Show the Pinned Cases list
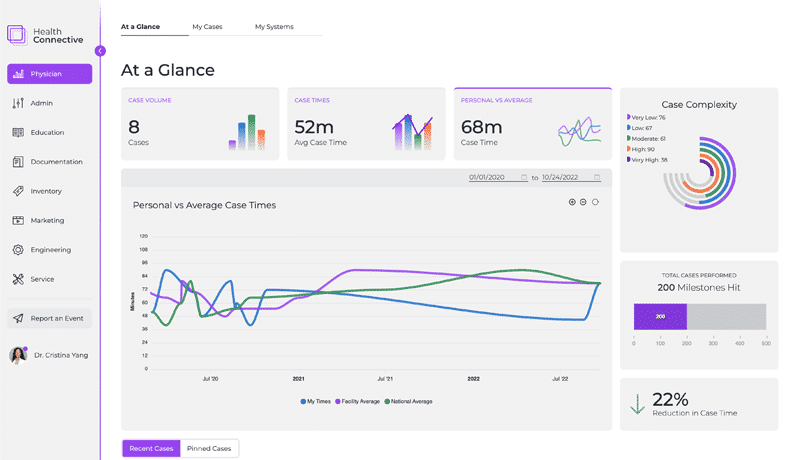This screenshot has width=800, height=460. point(209,448)
